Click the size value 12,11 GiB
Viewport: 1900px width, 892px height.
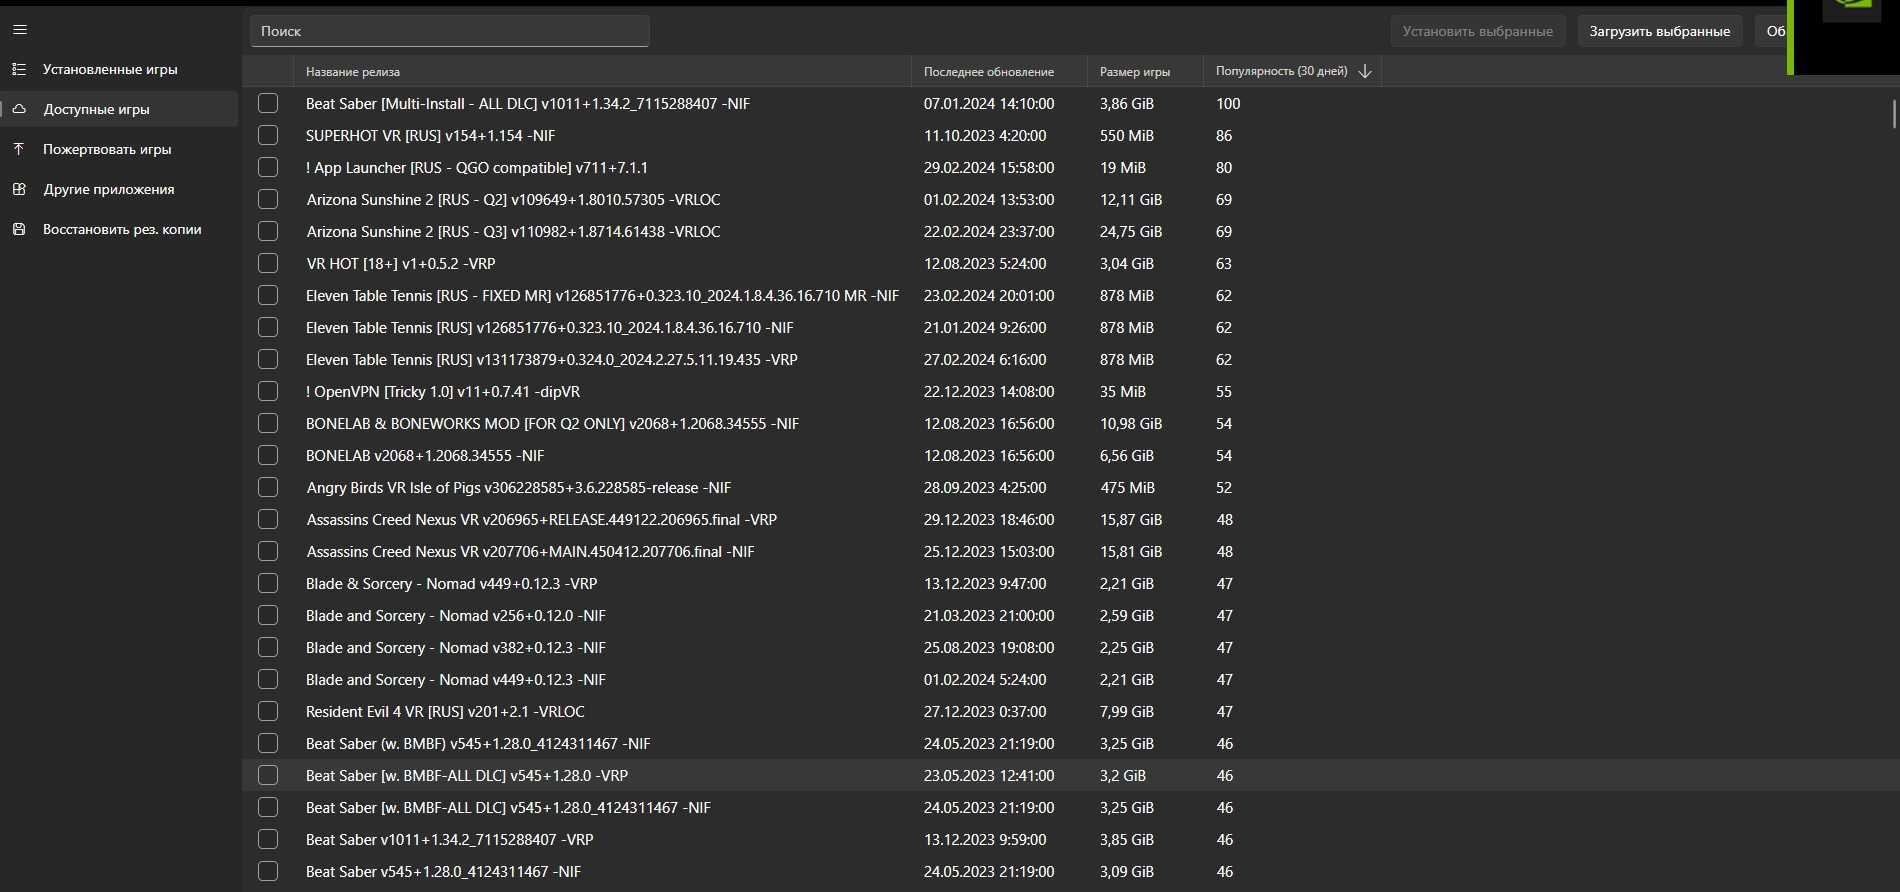1131,199
